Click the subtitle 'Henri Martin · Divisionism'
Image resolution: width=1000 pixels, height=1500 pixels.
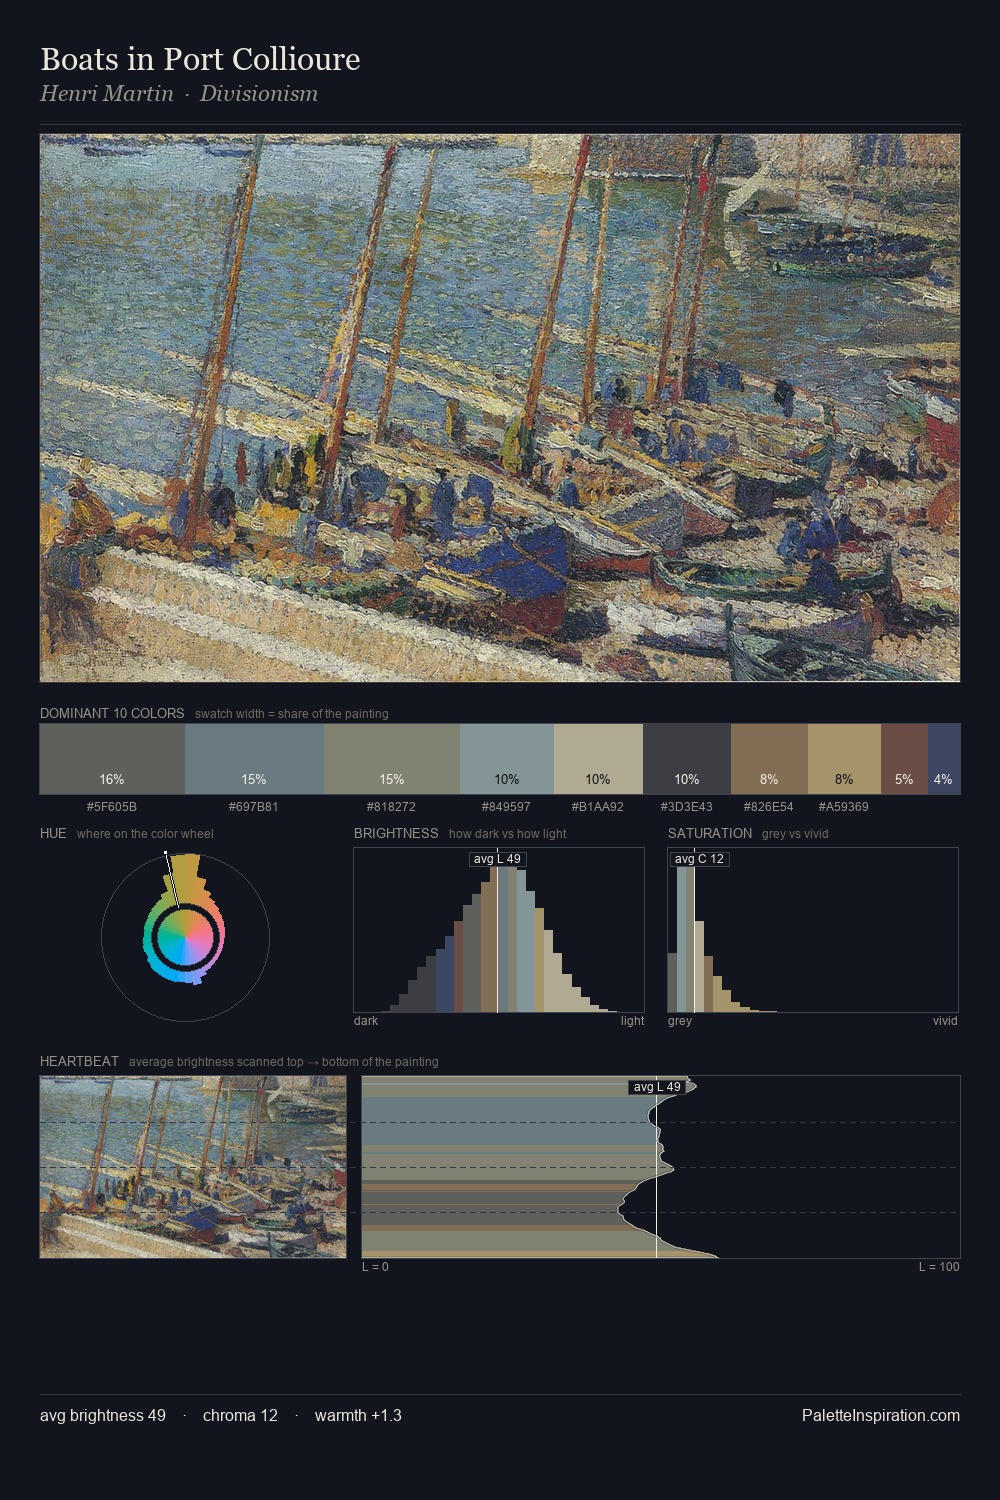179,94
